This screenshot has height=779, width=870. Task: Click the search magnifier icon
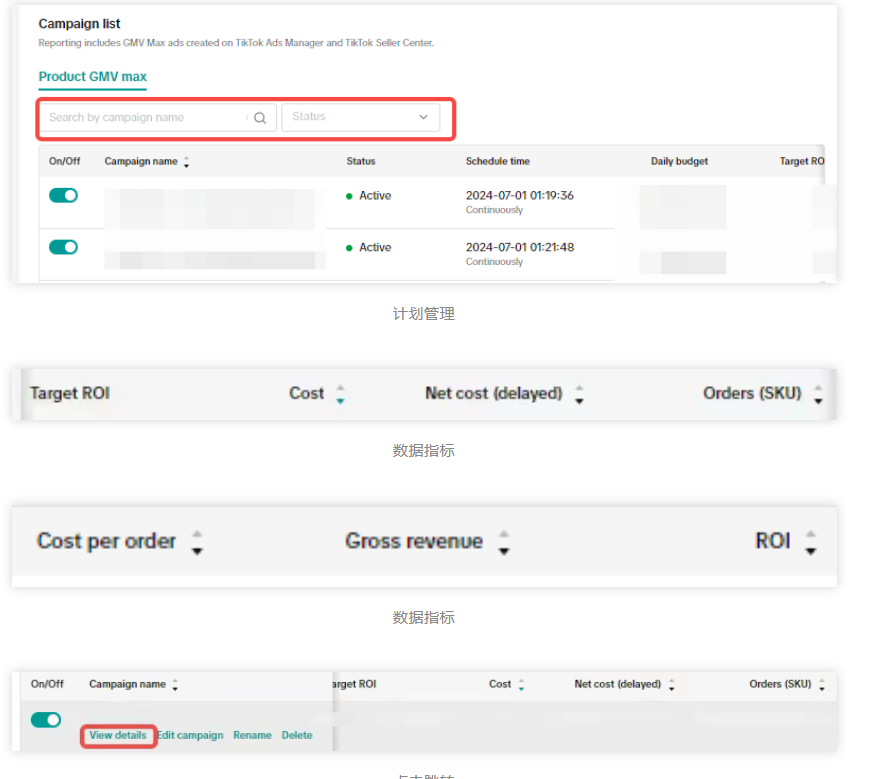(260, 118)
